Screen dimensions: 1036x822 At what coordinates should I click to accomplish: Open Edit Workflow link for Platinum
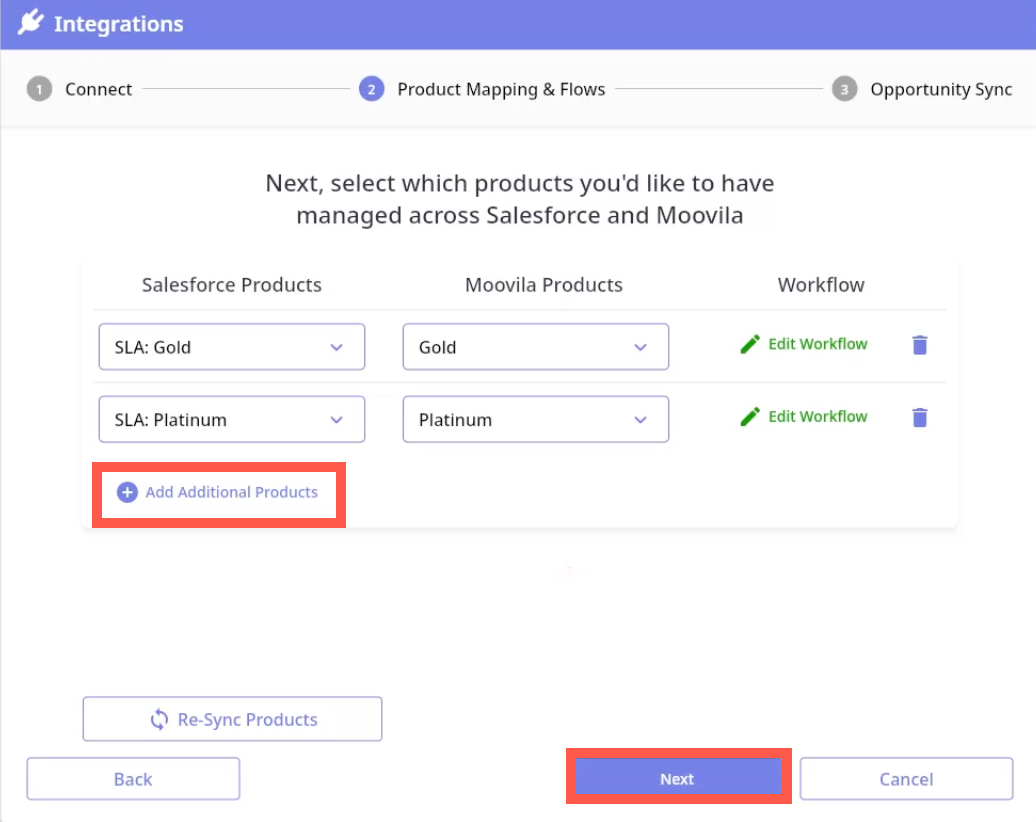(x=817, y=417)
